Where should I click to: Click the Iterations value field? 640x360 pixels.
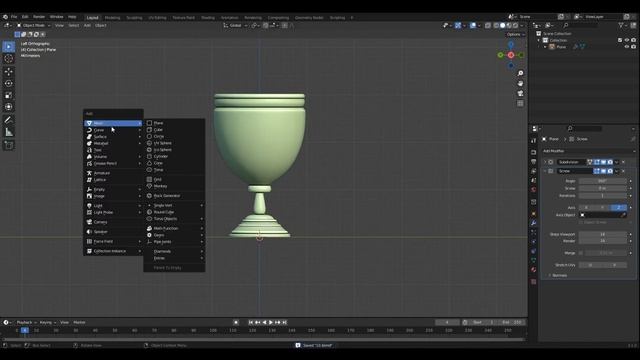pyautogui.click(x=602, y=196)
